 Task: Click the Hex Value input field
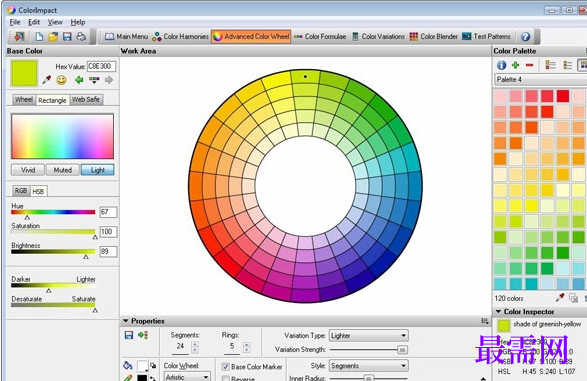101,66
